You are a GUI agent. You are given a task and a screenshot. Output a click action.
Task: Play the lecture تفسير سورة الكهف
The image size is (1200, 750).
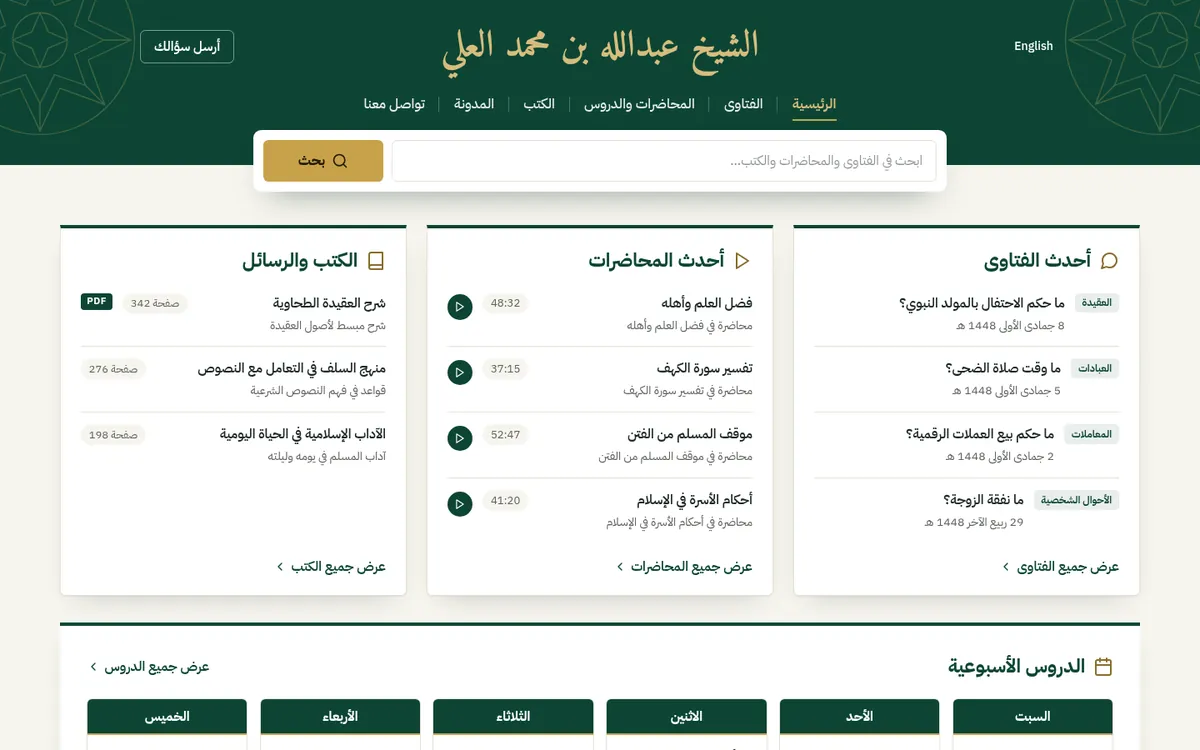(x=460, y=372)
